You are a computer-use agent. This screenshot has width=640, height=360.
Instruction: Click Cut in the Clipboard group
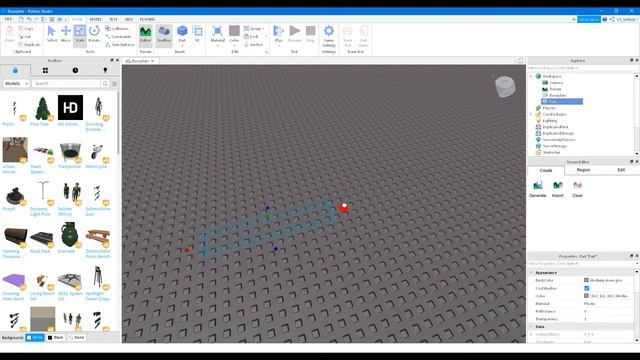(25, 37)
